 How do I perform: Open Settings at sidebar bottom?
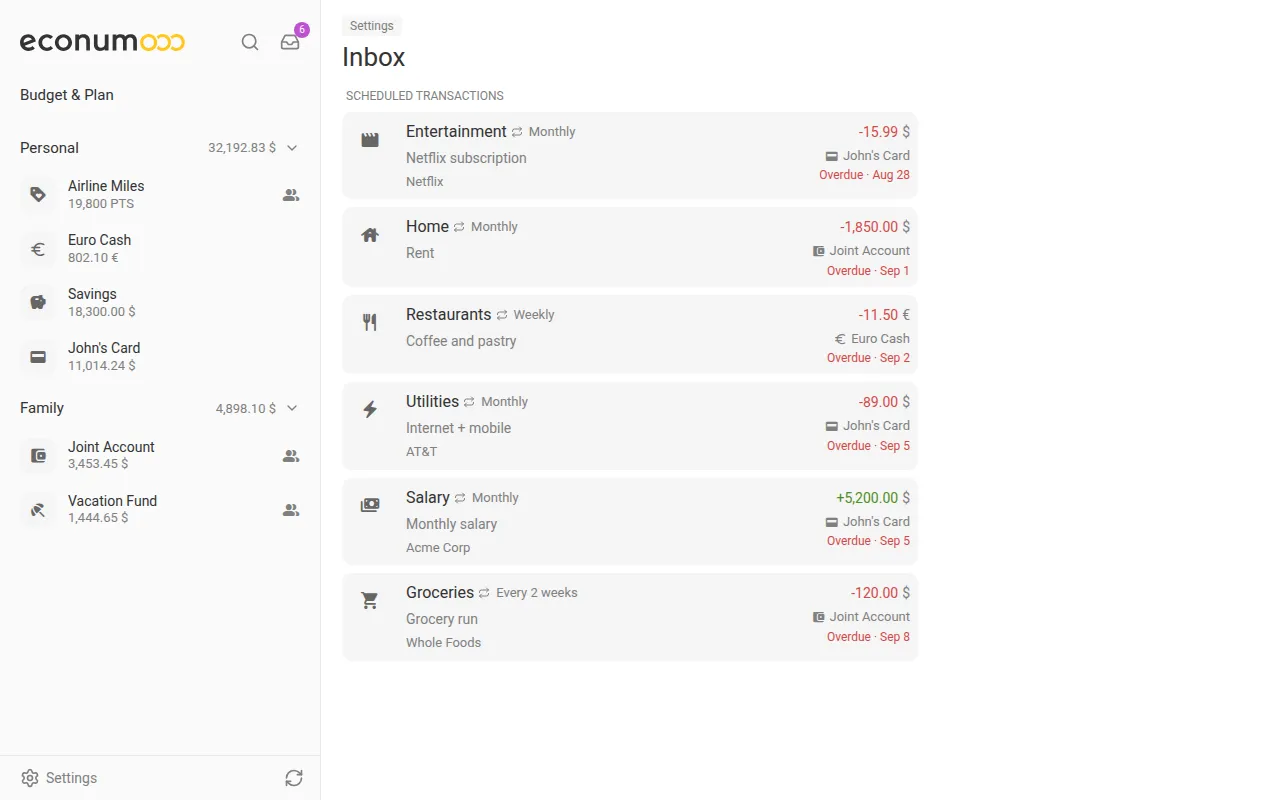coord(59,778)
